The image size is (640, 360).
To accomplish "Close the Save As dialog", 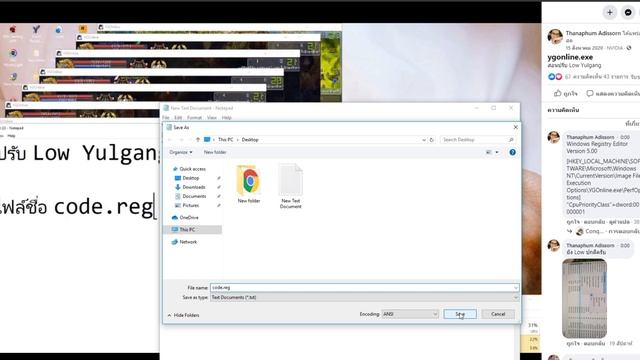I will pos(515,127).
